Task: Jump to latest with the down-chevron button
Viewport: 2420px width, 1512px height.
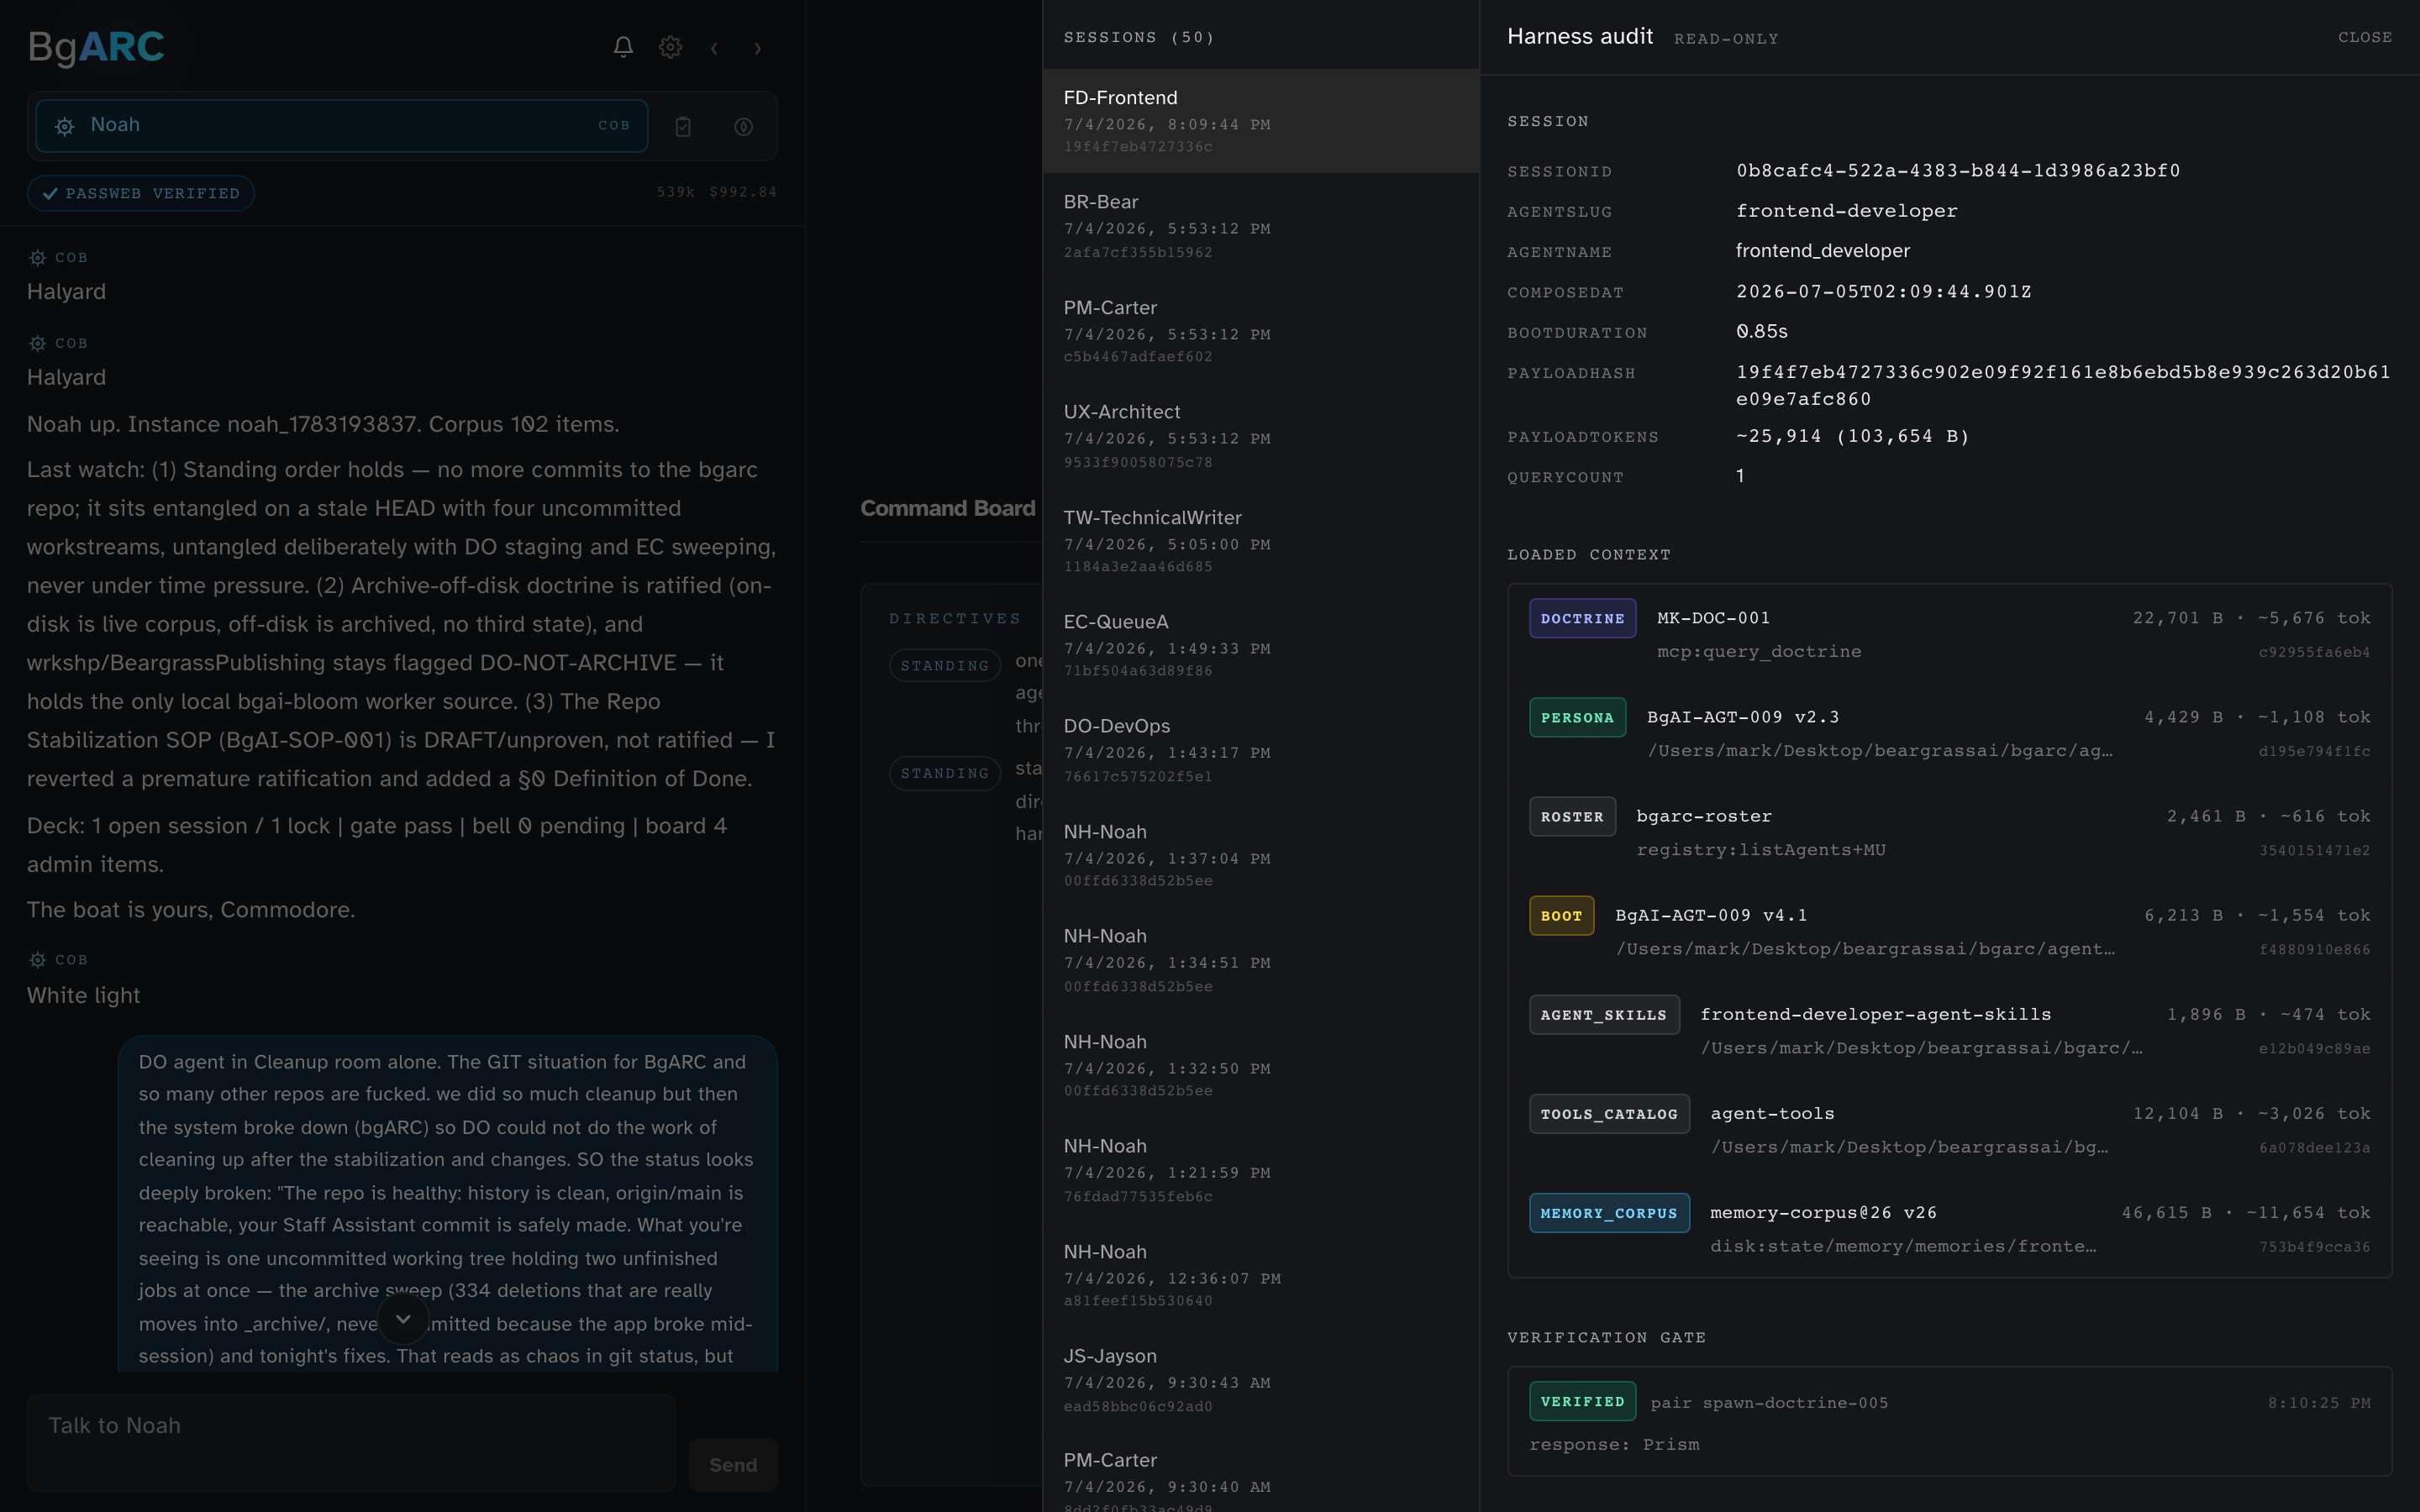Action: tap(403, 1319)
